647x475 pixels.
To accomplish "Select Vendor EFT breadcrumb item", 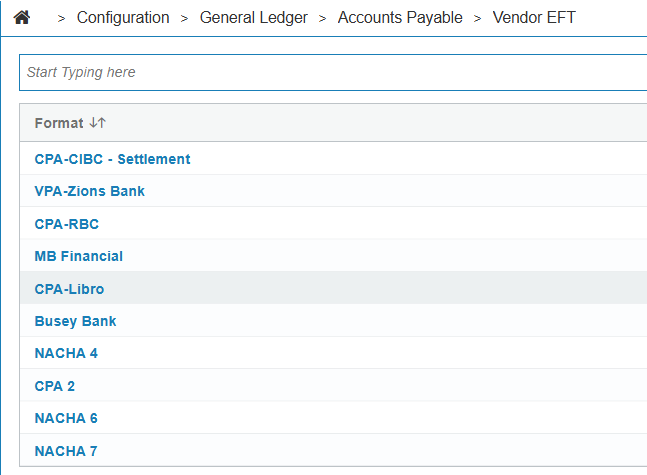I will tap(534, 17).
